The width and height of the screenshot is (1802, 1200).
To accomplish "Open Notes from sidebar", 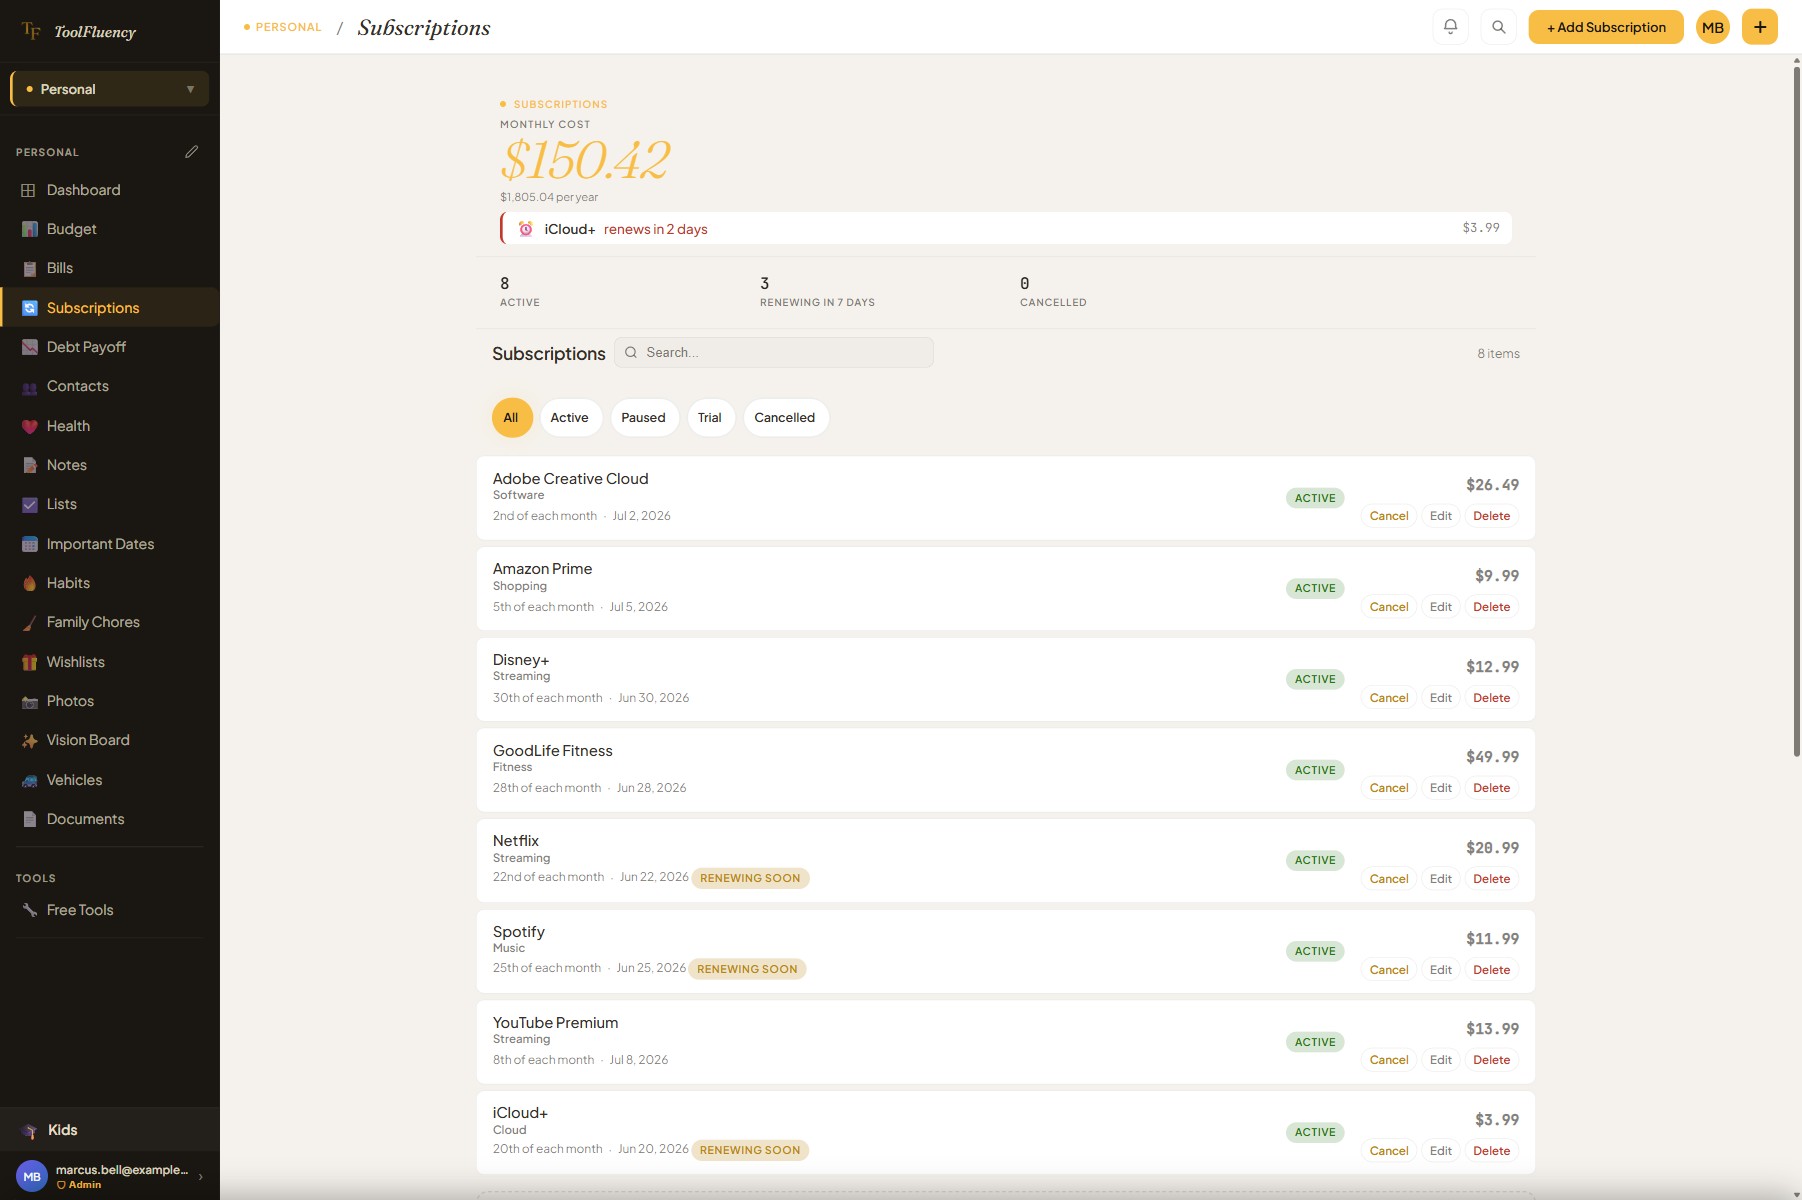I will [x=110, y=465].
